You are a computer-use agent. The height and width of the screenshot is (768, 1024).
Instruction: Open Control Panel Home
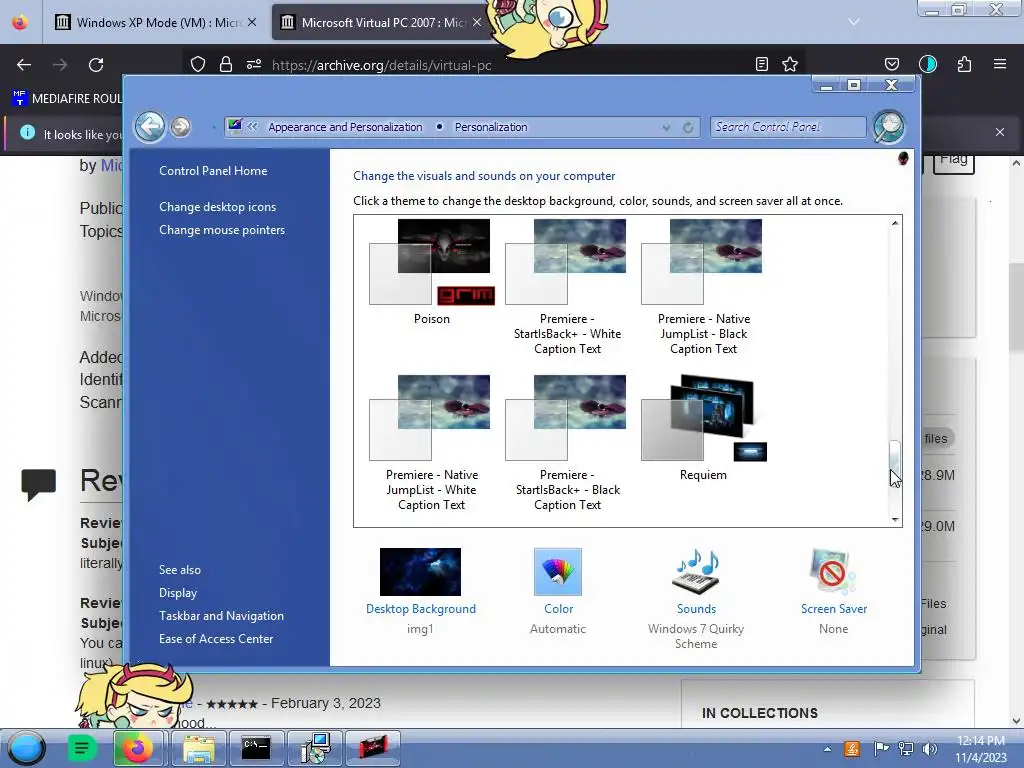[x=213, y=171]
